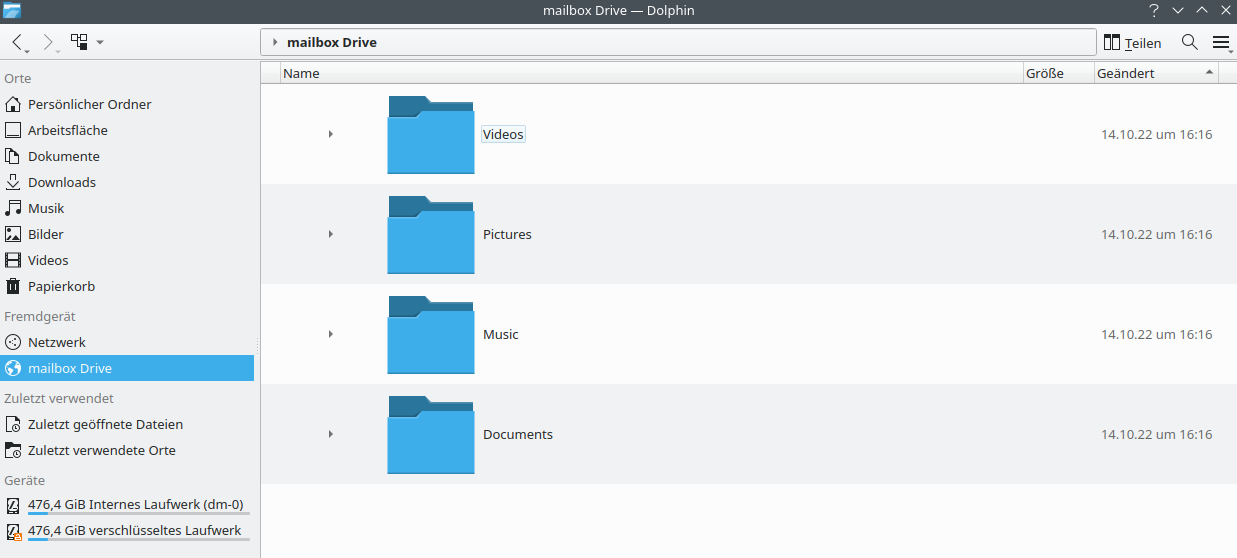
Task: Open the search magnifier icon
Action: [1190, 42]
